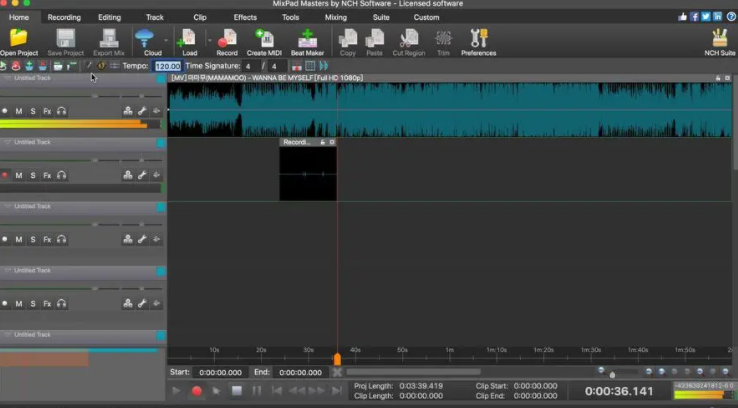Stop playback with the square stop button
Viewport: 738px width, 408px height.
coord(237,391)
